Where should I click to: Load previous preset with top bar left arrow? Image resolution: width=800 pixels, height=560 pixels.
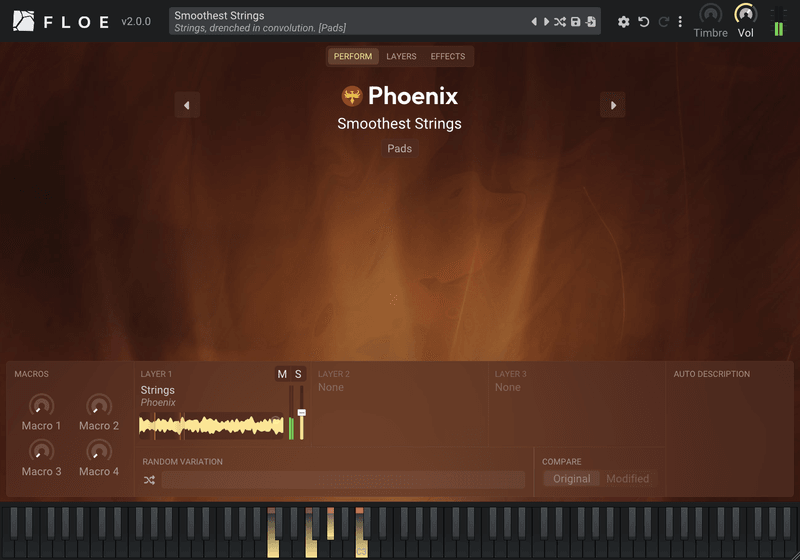tap(534, 21)
